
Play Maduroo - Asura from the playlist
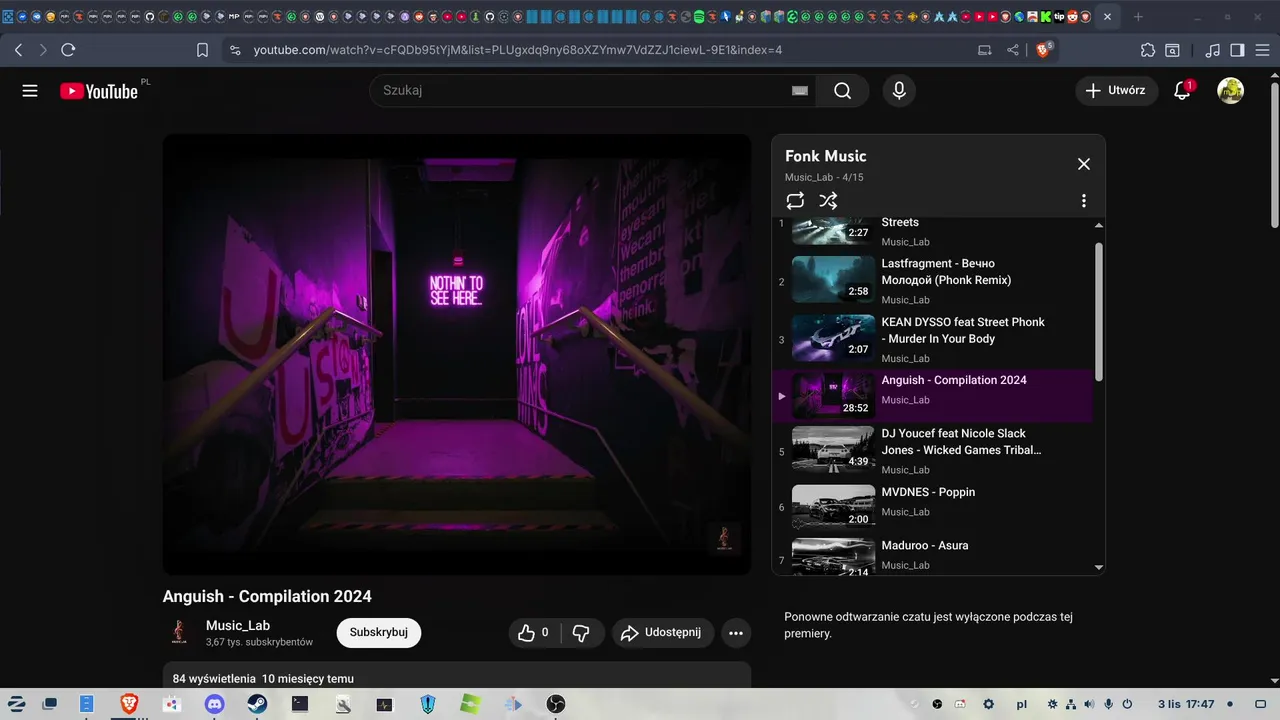click(932, 555)
